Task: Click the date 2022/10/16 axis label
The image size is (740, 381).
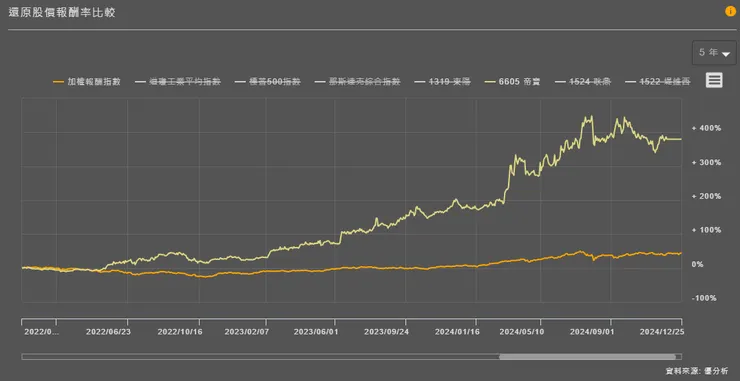Action: click(x=180, y=332)
